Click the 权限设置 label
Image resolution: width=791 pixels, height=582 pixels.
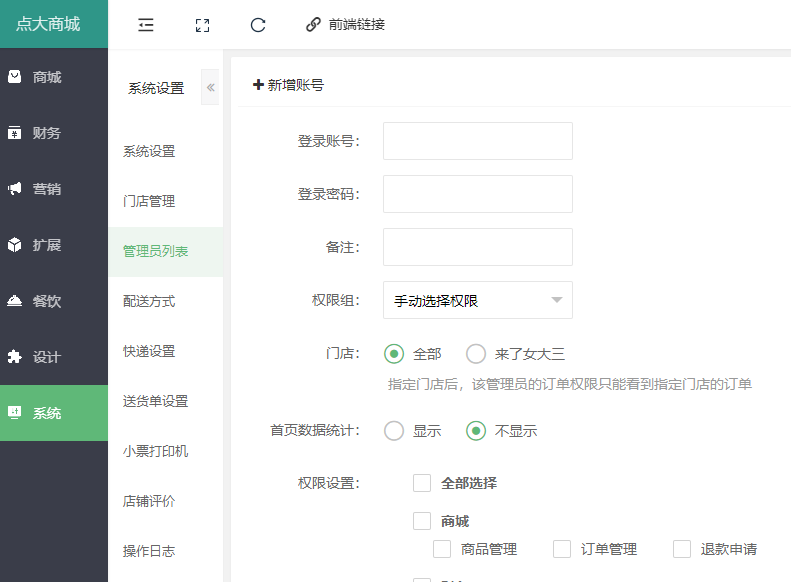tap(328, 483)
